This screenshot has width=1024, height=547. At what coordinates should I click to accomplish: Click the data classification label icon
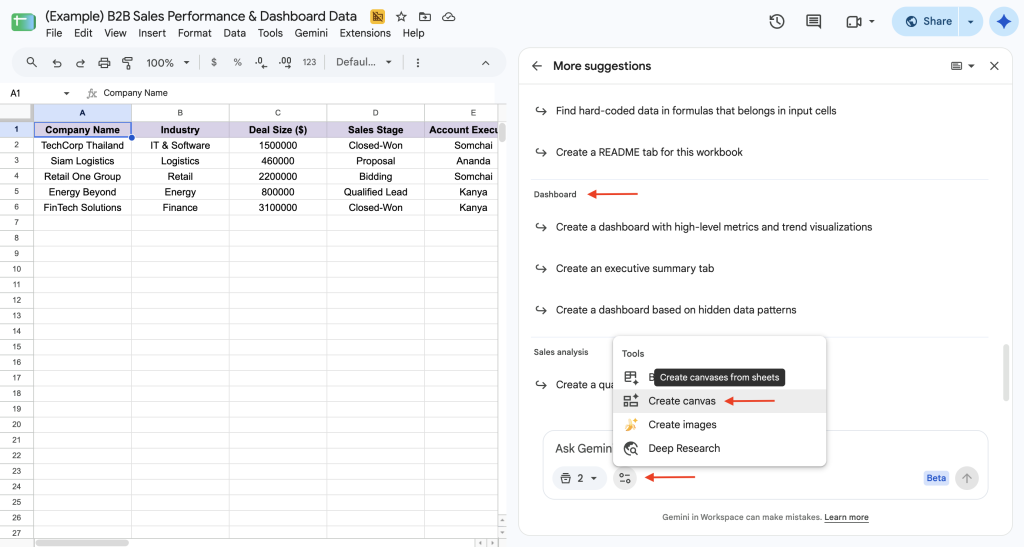pos(377,17)
